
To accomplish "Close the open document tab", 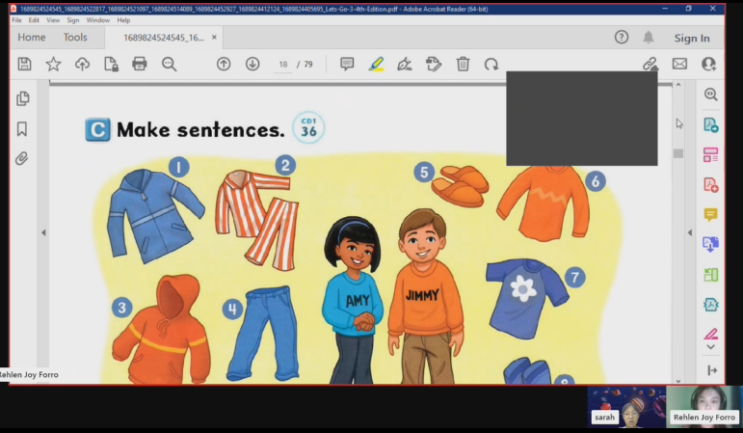I will (x=214, y=37).
